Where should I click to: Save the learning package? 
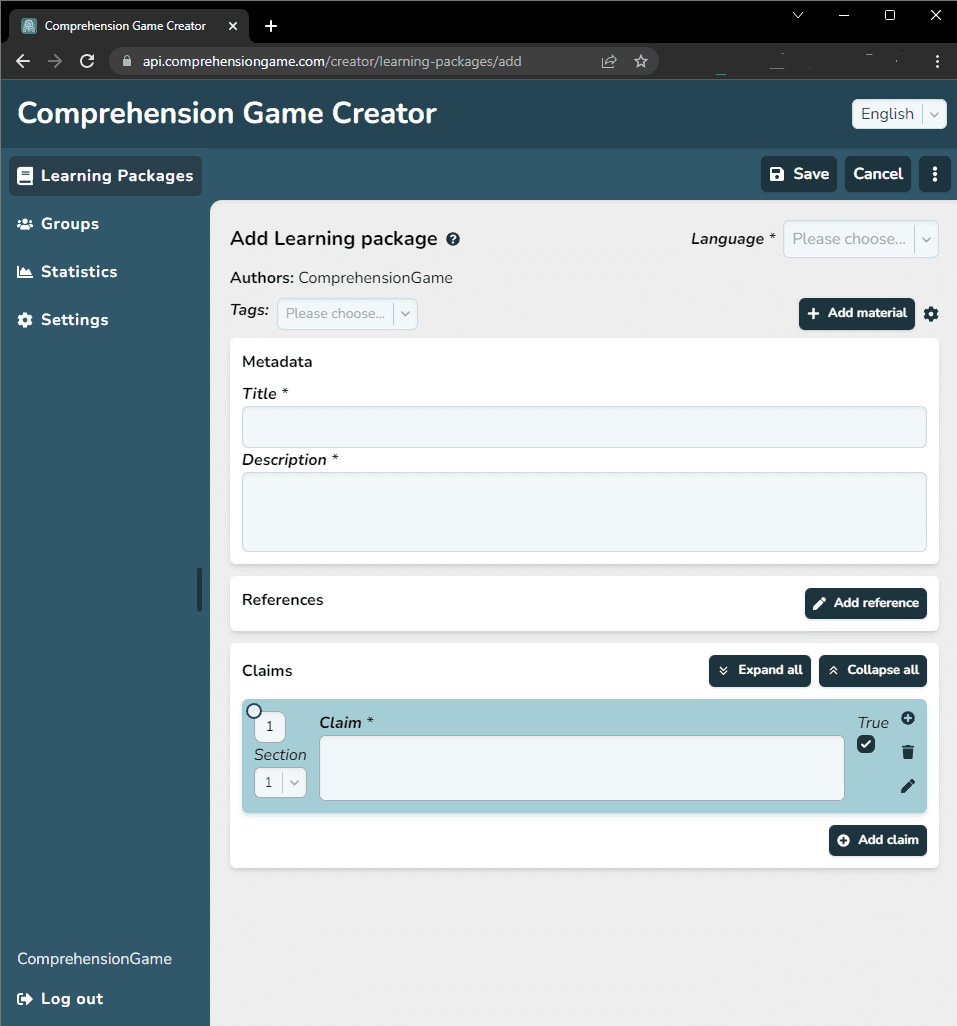pyautogui.click(x=798, y=173)
